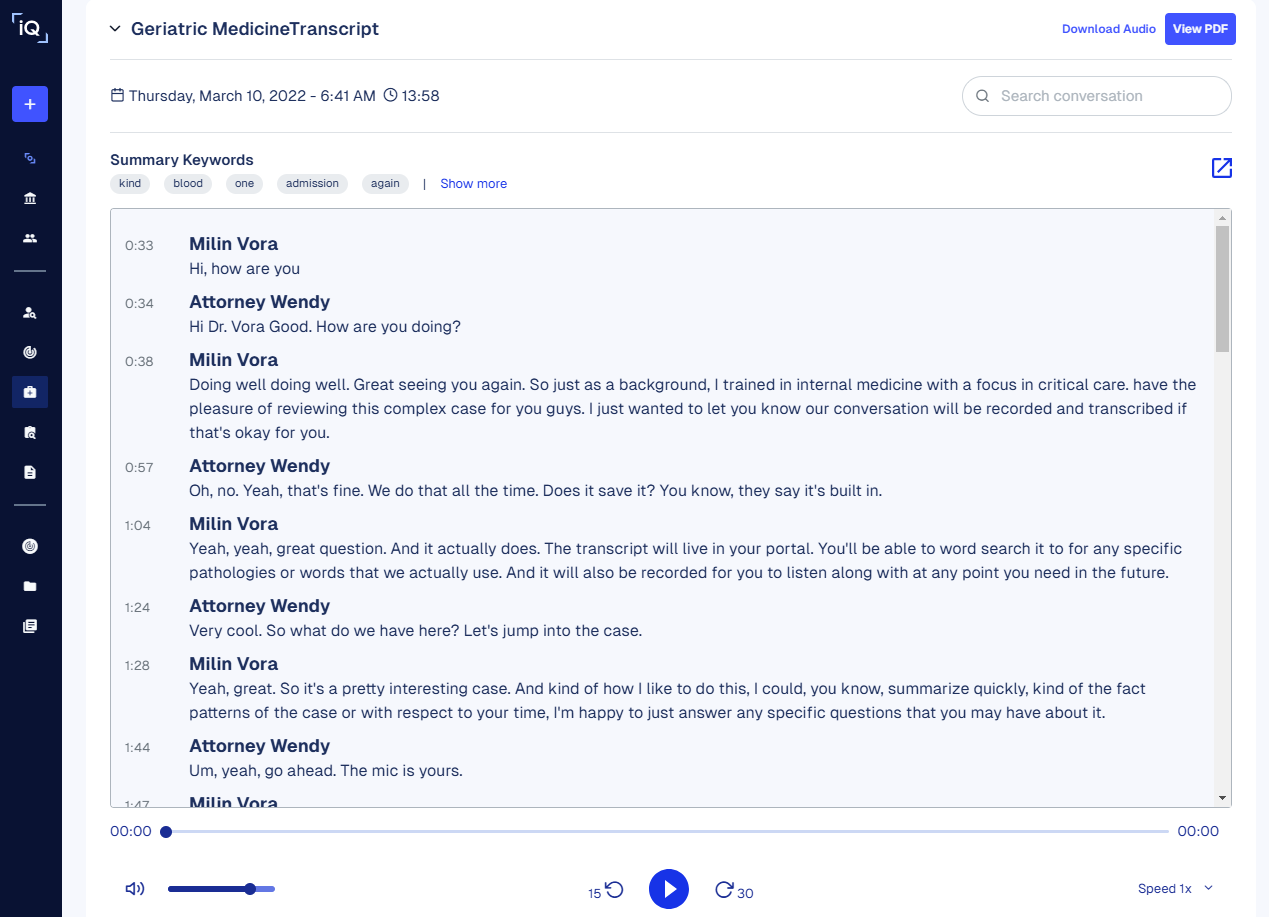Select the "admission" keyword tag

312,184
